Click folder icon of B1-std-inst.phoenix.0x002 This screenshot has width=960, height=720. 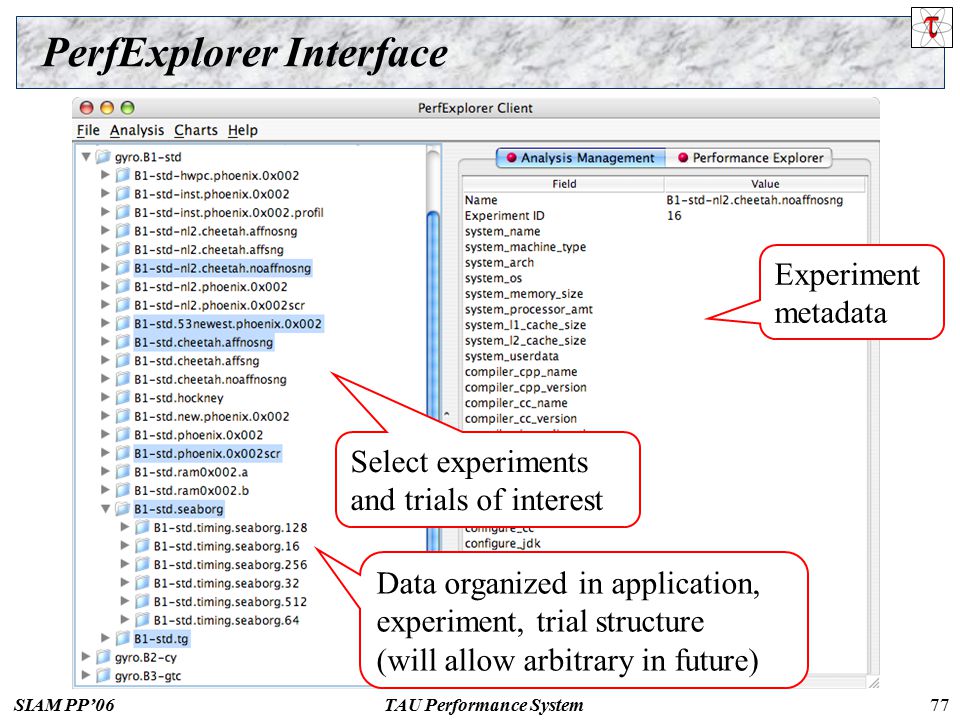(x=123, y=194)
